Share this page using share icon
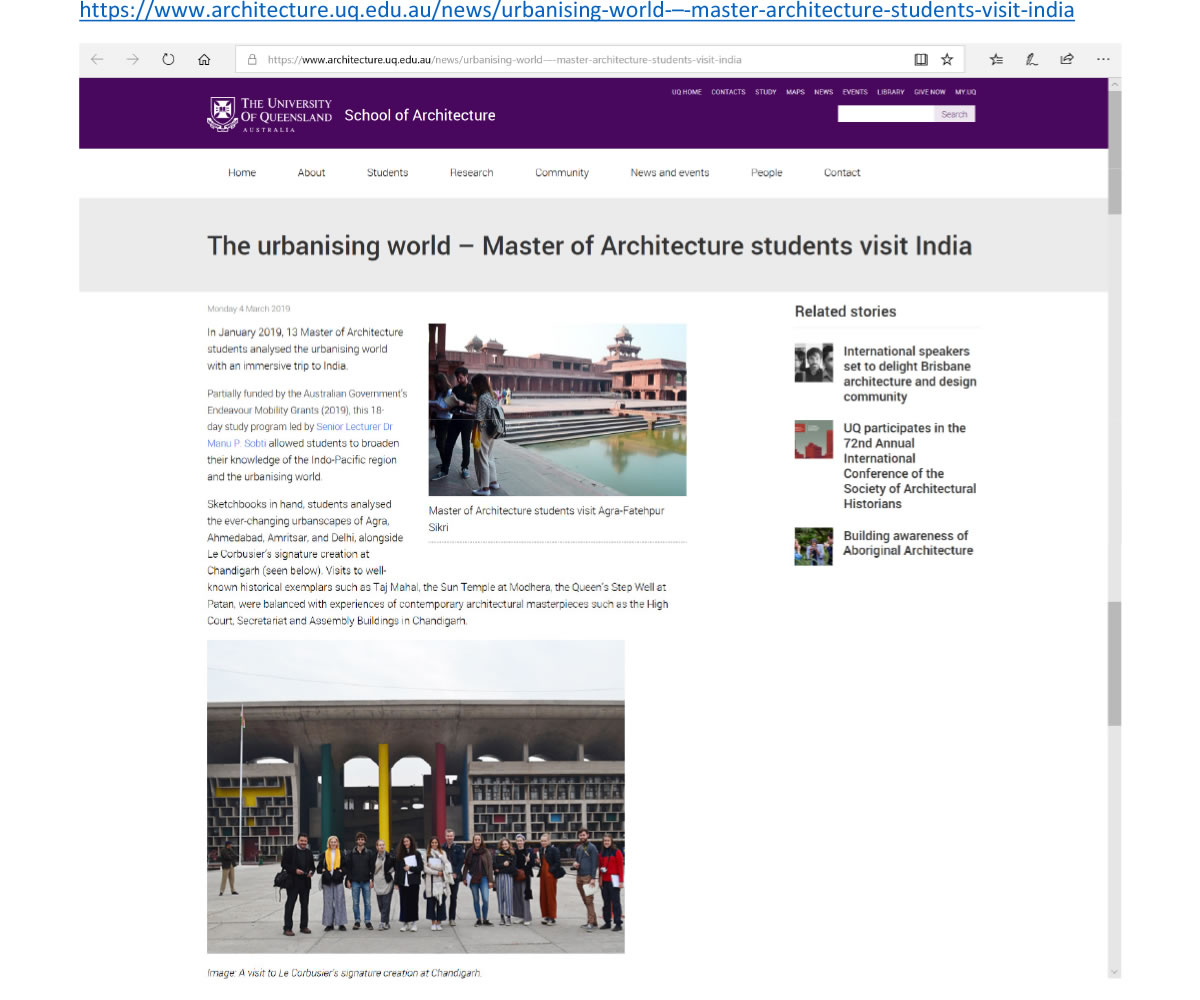The width and height of the screenshot is (1200, 1000). pyautogui.click(x=1067, y=60)
